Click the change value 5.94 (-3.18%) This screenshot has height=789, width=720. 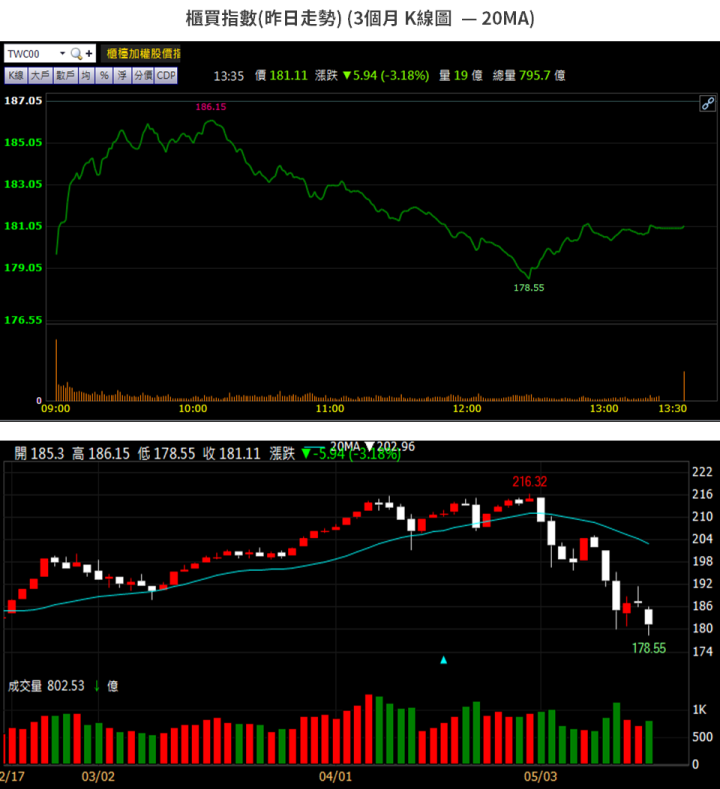click(386, 75)
